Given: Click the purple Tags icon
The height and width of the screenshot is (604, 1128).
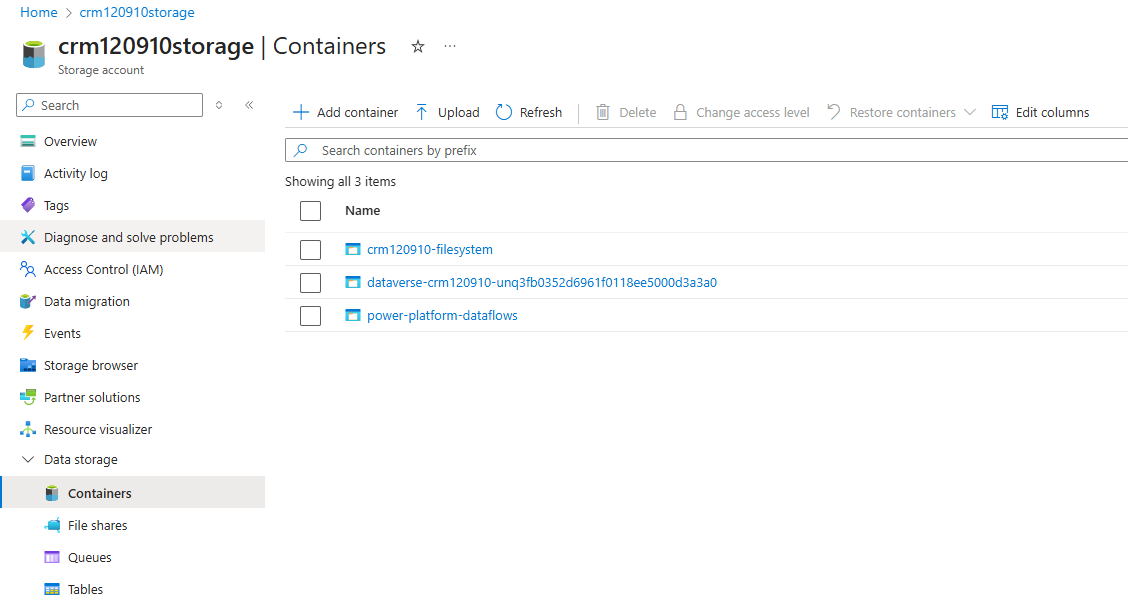Looking at the screenshot, I should 28,206.
